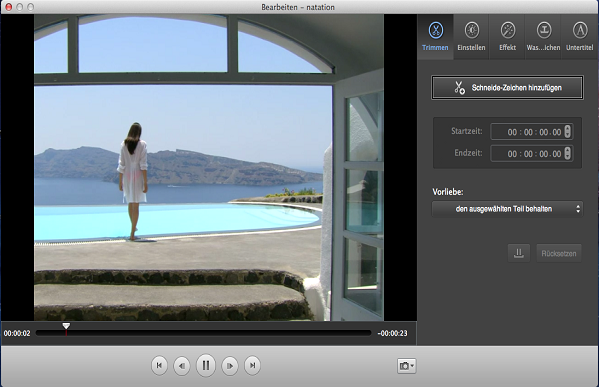Click the split marker icon button
The height and width of the screenshot is (387, 599).
tap(519, 253)
